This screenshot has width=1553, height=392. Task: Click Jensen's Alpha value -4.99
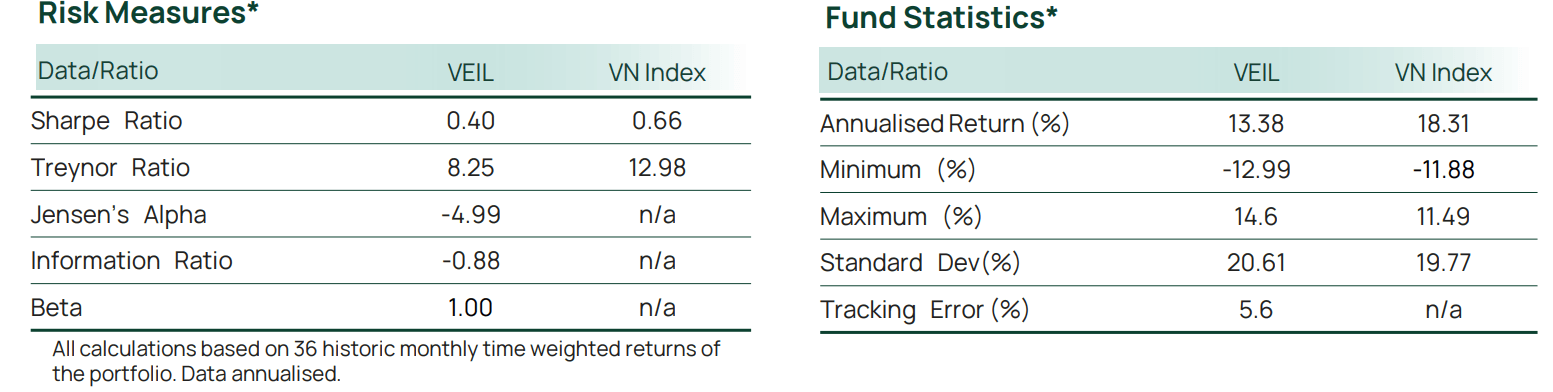tap(471, 214)
